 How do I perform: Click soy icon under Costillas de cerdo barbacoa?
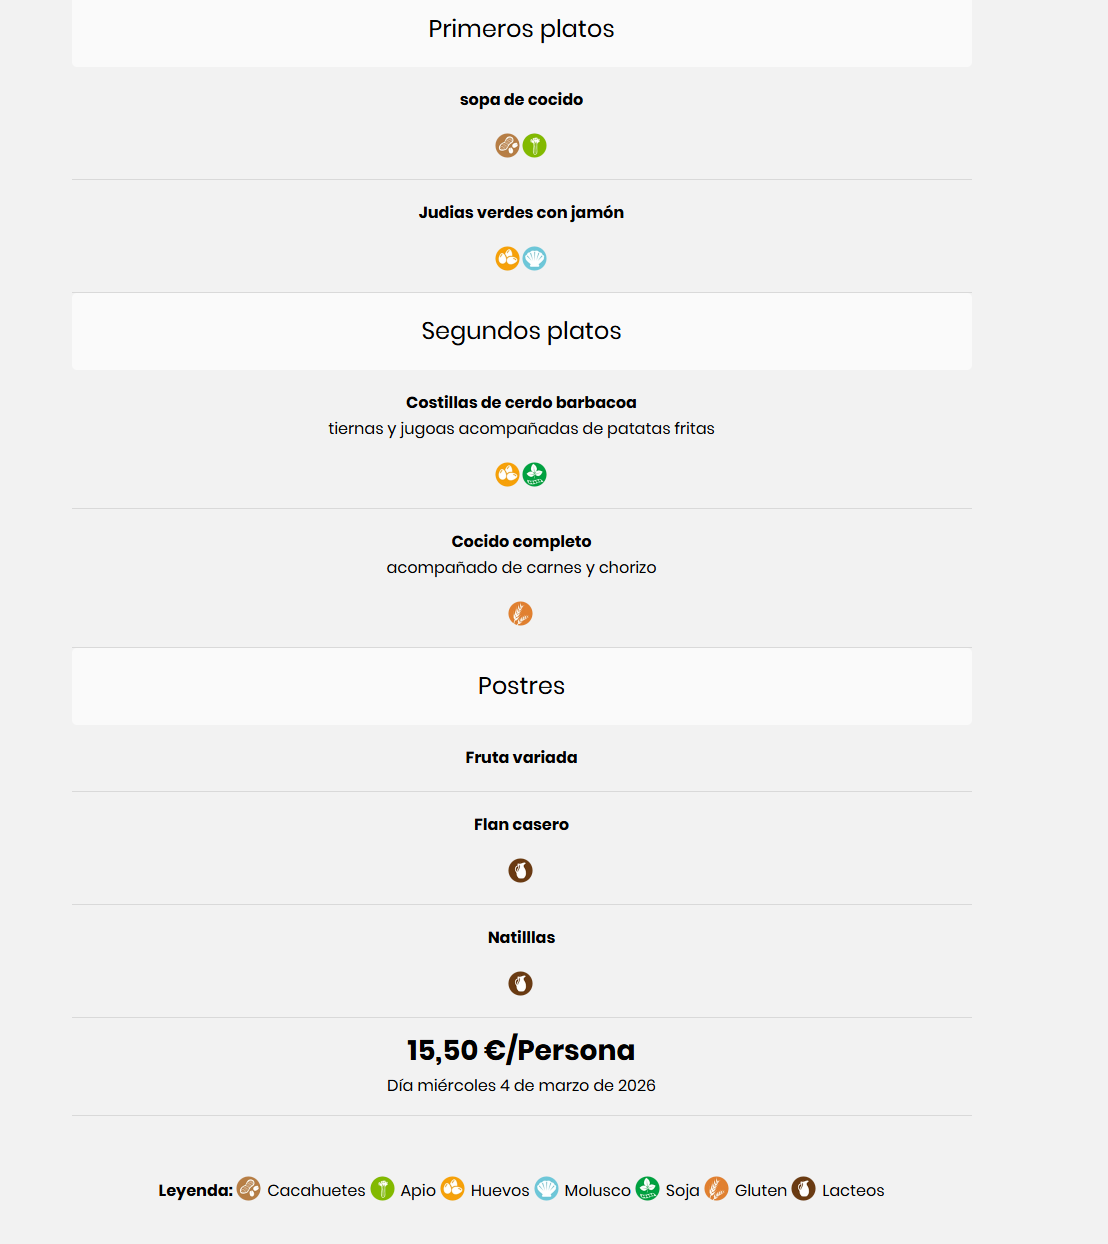[535, 475]
